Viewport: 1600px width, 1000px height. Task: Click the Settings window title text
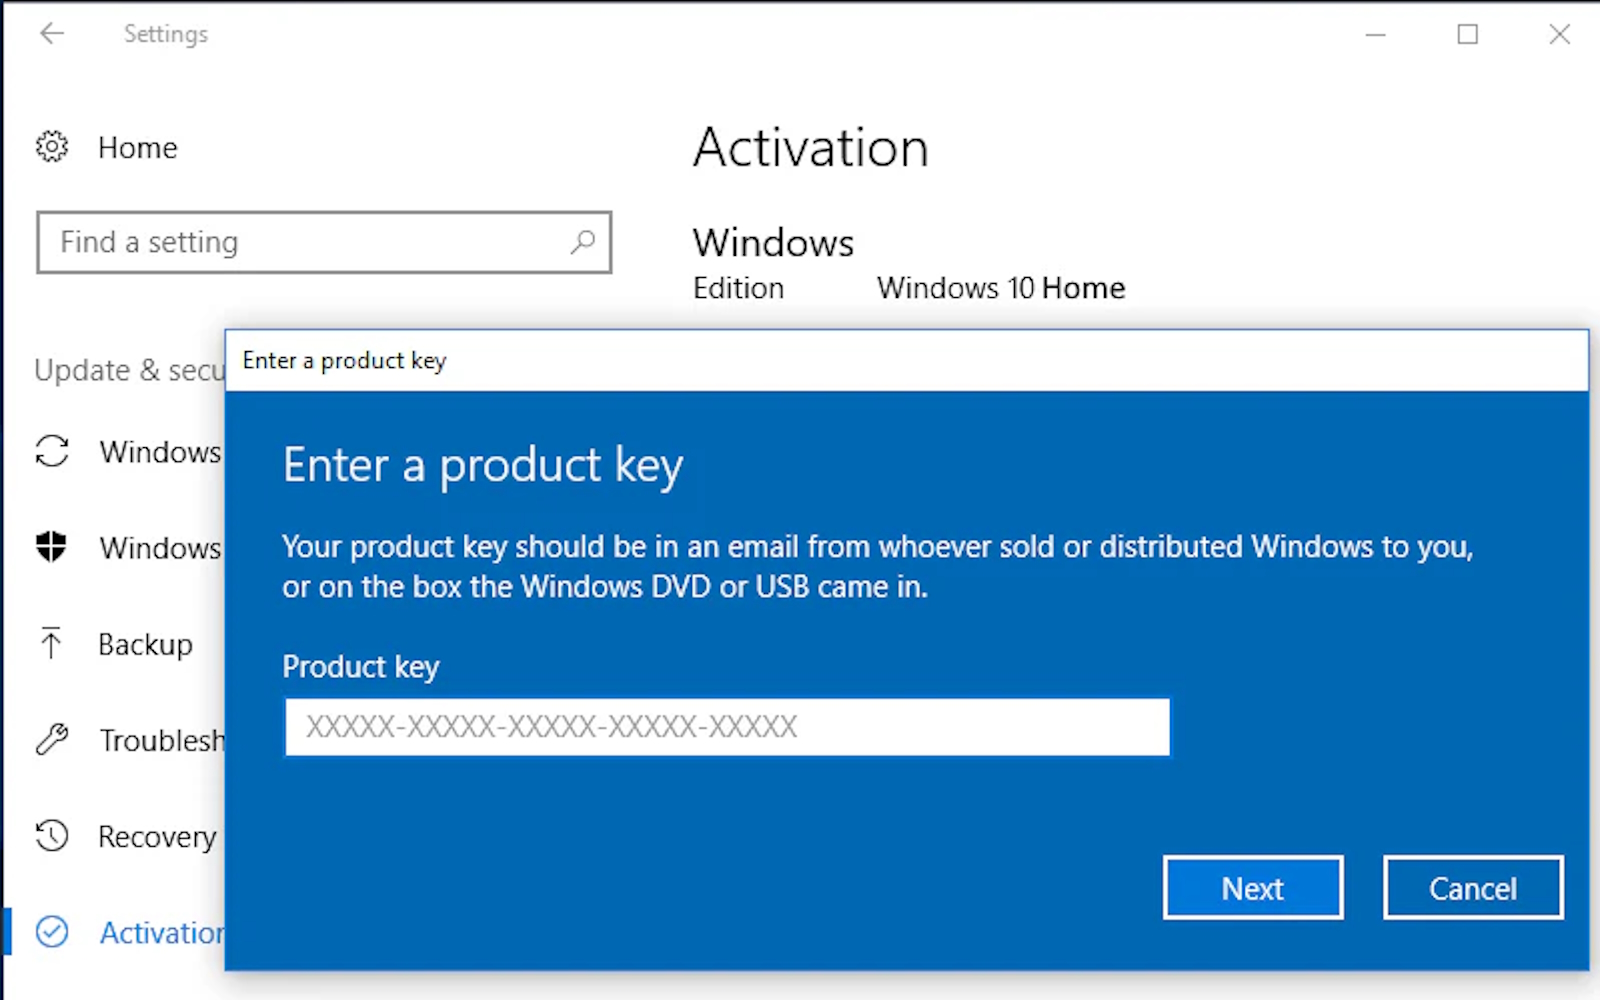pyautogui.click(x=166, y=34)
